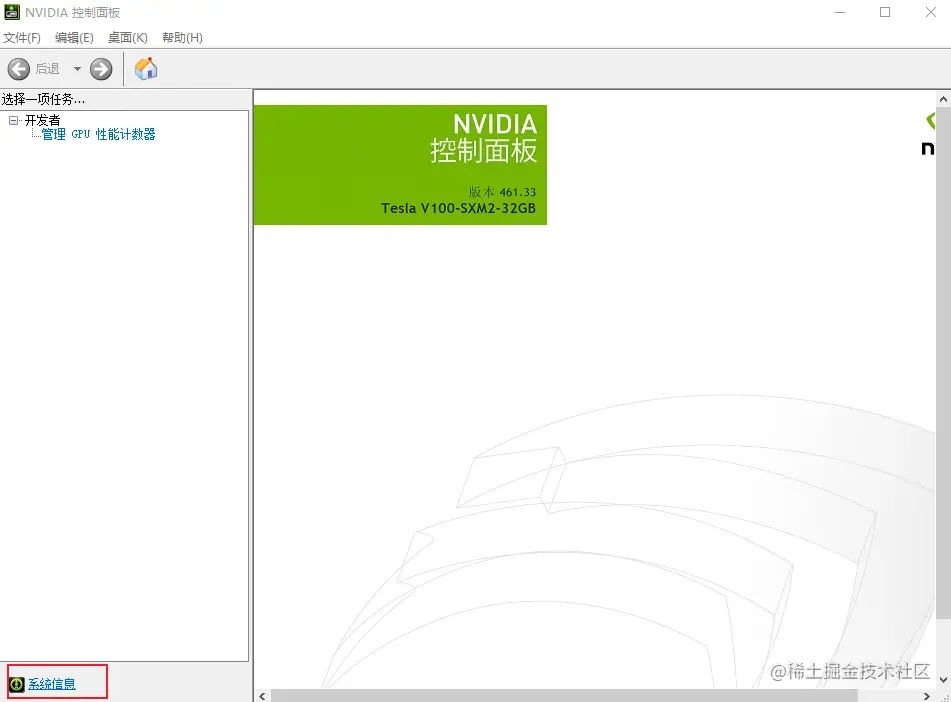Click the vertical scrollbar down arrow
Viewport: 951px width, 702px height.
click(x=943, y=680)
